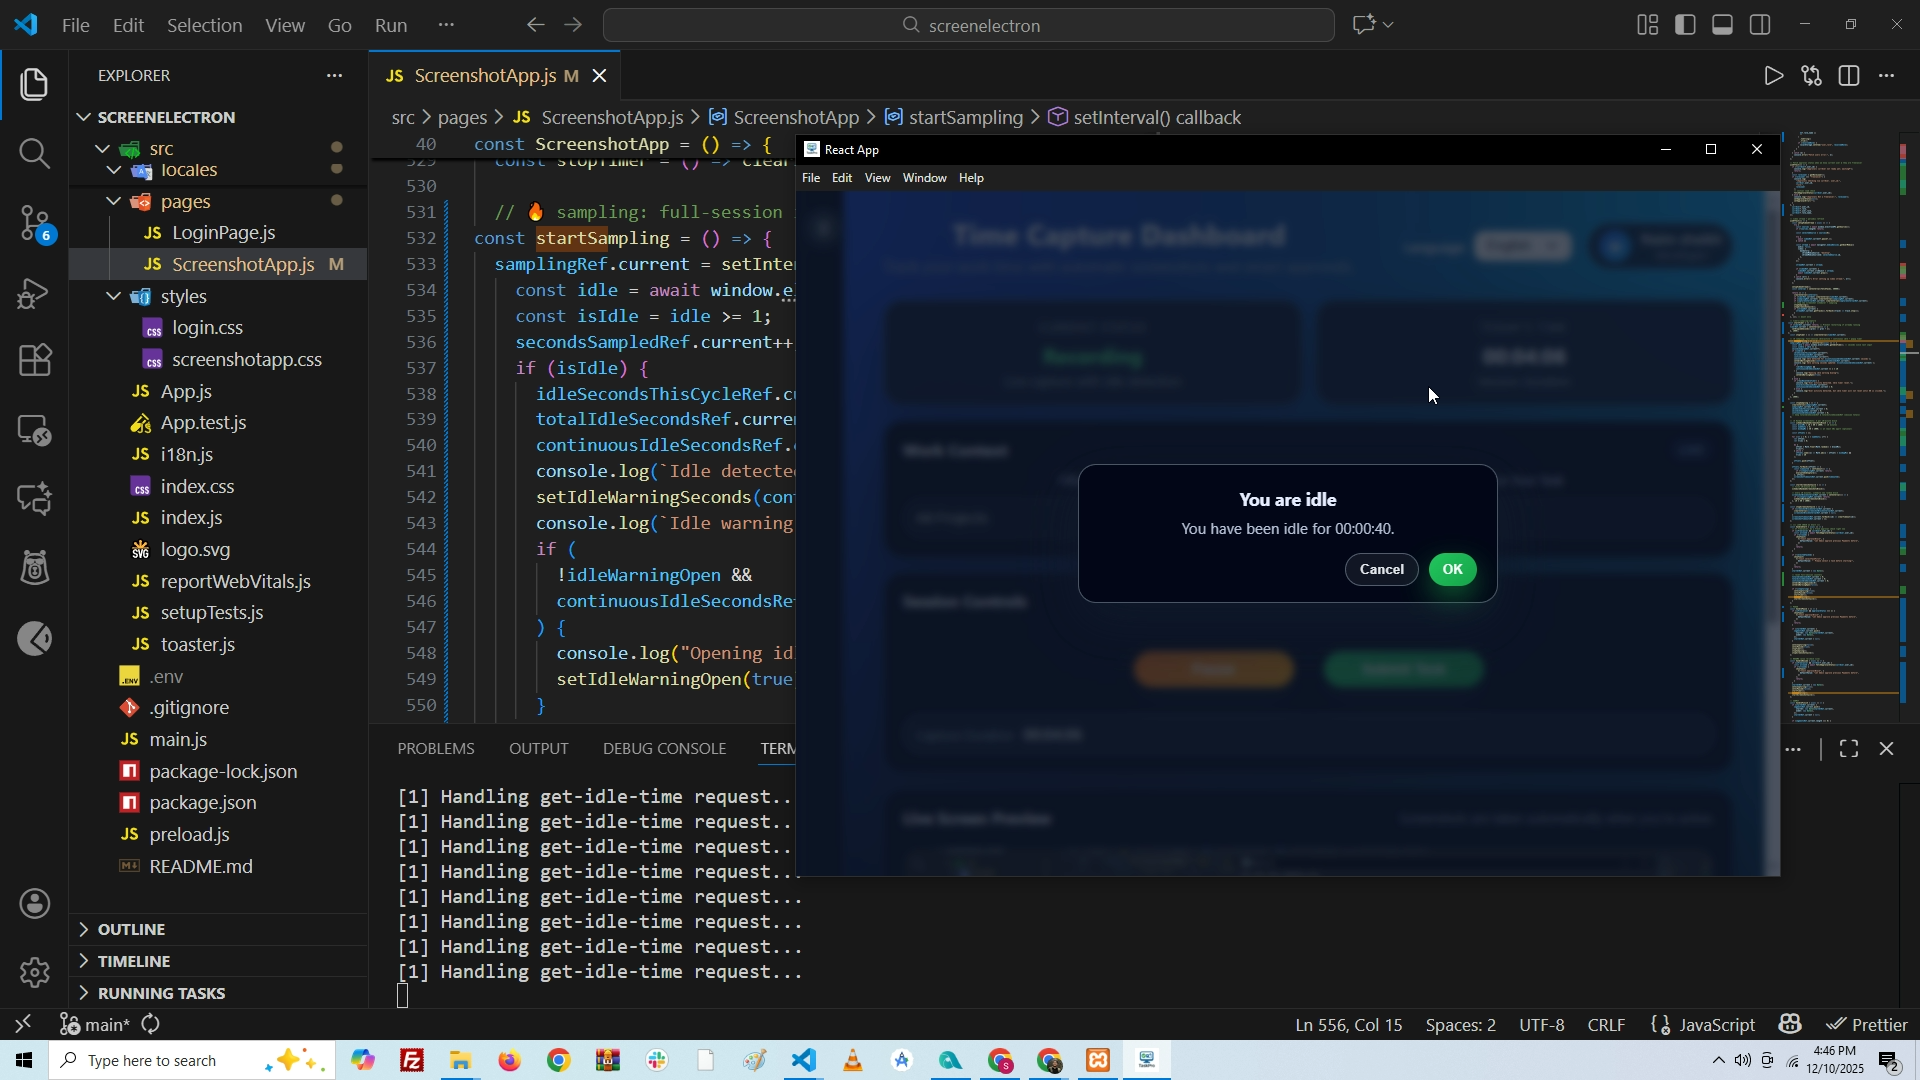Open the Extensions view

(x=34, y=360)
